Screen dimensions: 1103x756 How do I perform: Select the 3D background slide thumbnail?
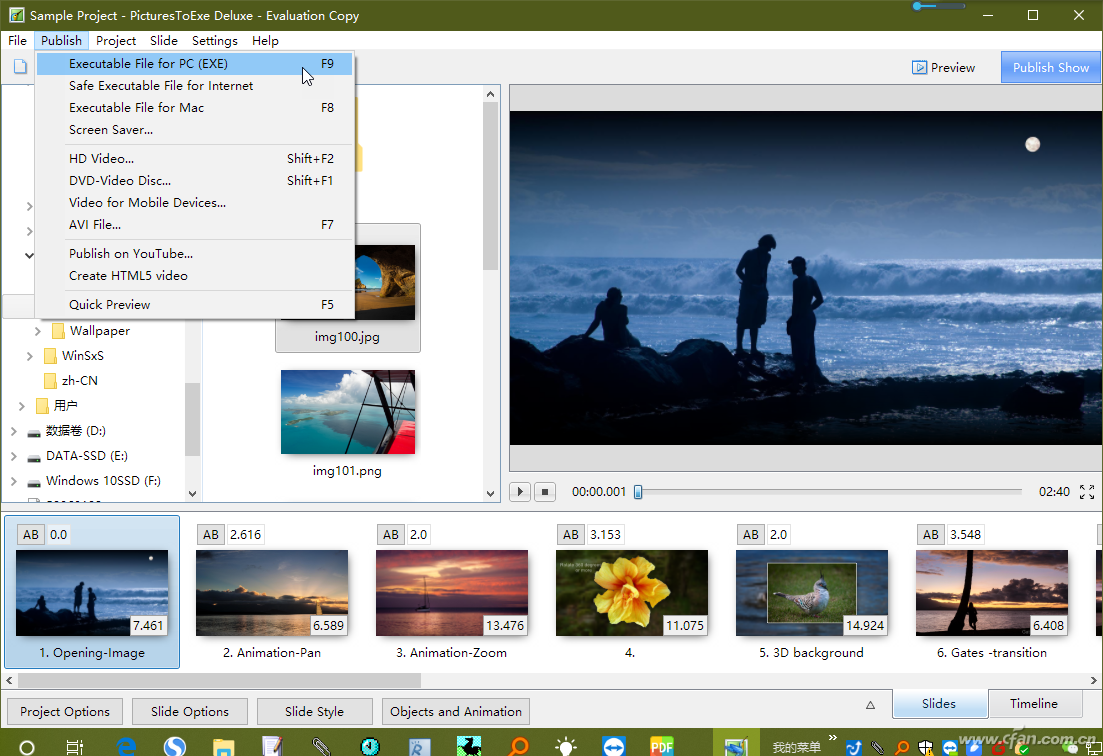tap(811, 592)
